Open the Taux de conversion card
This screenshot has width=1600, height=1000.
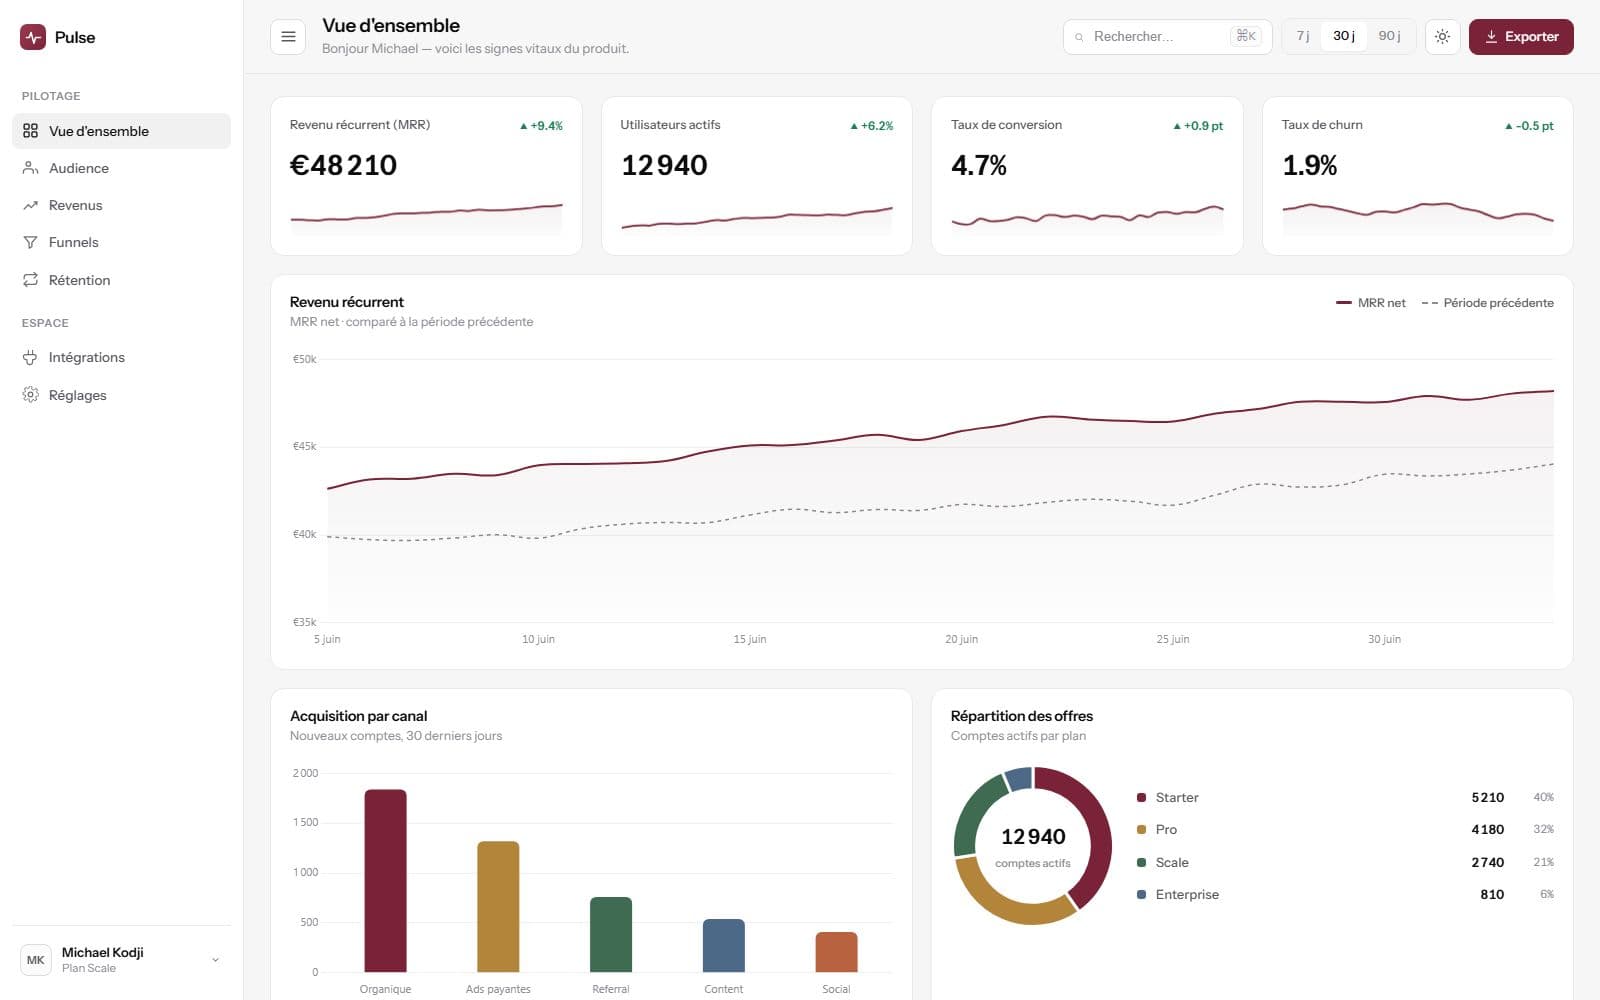click(1087, 176)
